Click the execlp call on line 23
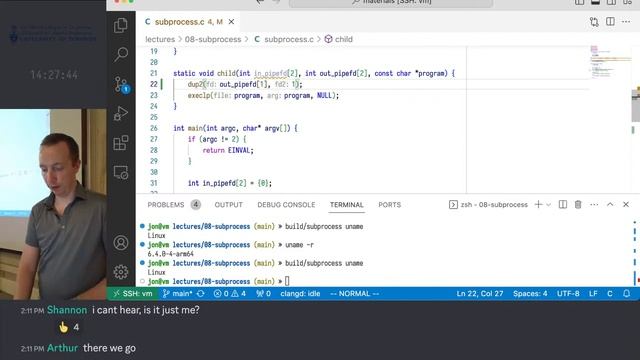640x360 pixels. (x=263, y=96)
